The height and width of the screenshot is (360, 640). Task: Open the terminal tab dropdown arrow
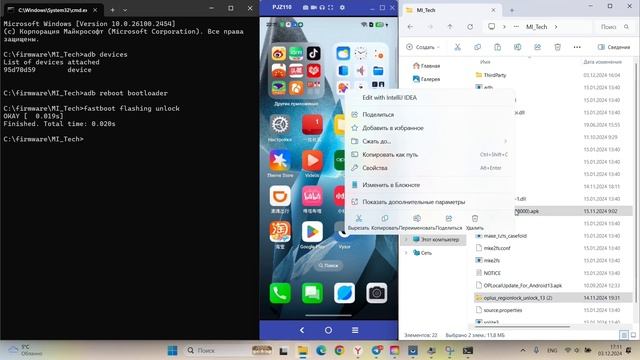click(125, 10)
